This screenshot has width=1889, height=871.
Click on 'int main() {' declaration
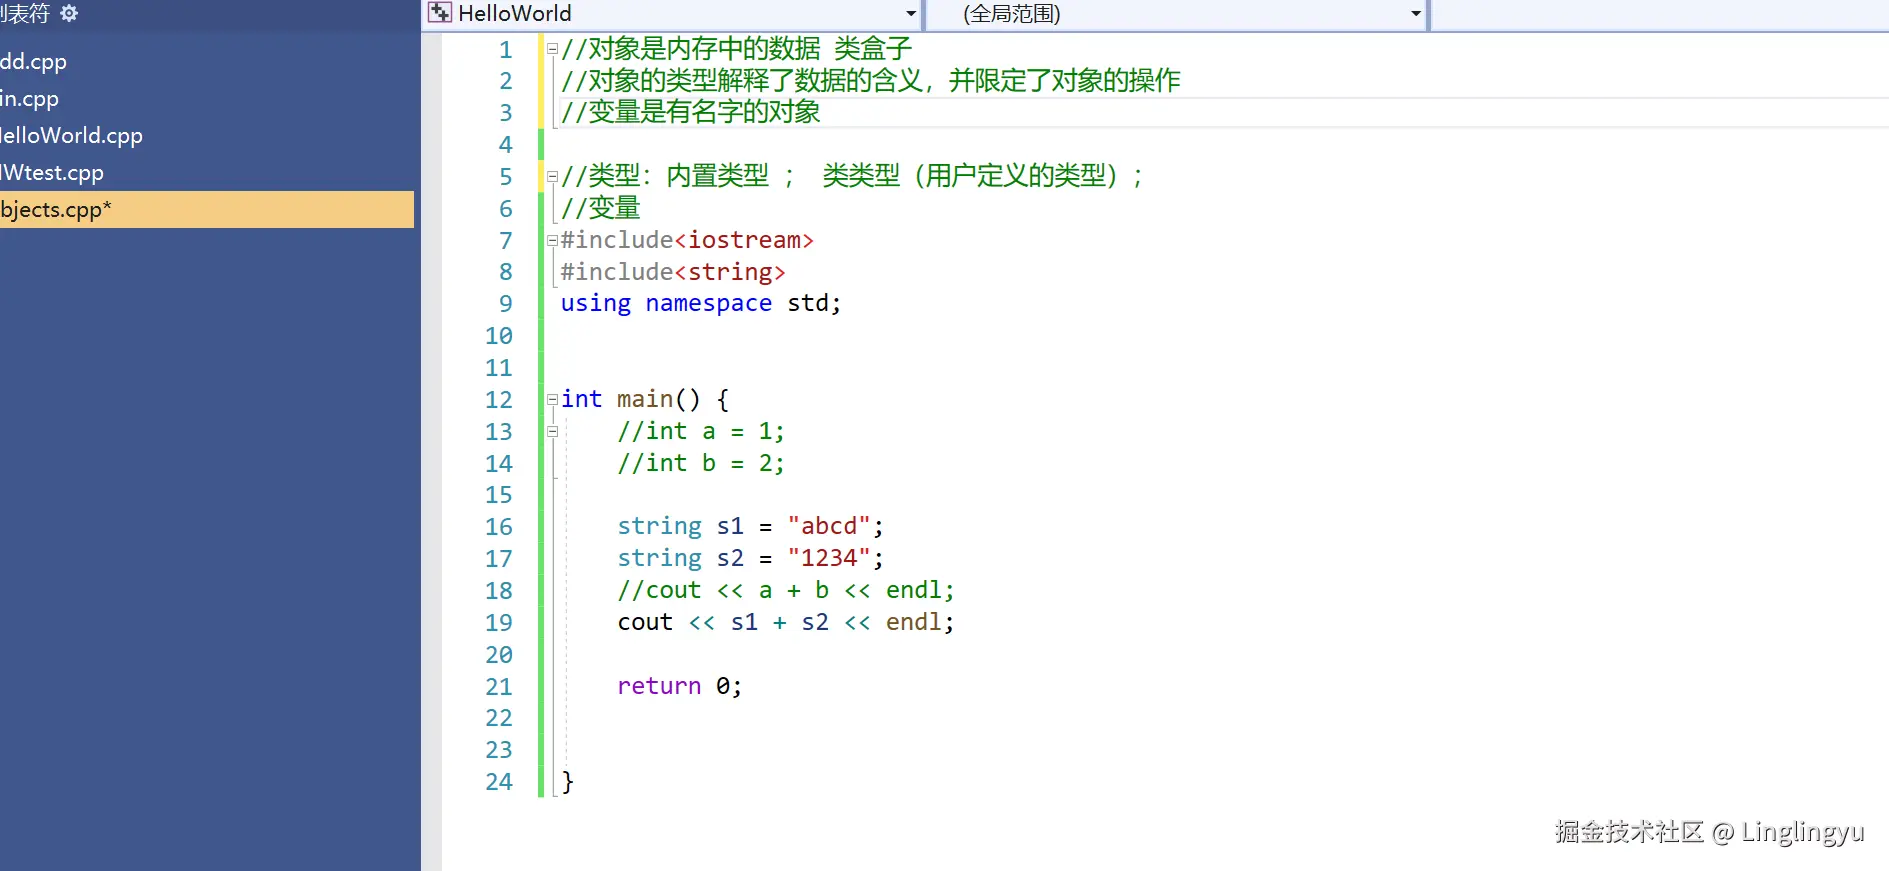(645, 399)
